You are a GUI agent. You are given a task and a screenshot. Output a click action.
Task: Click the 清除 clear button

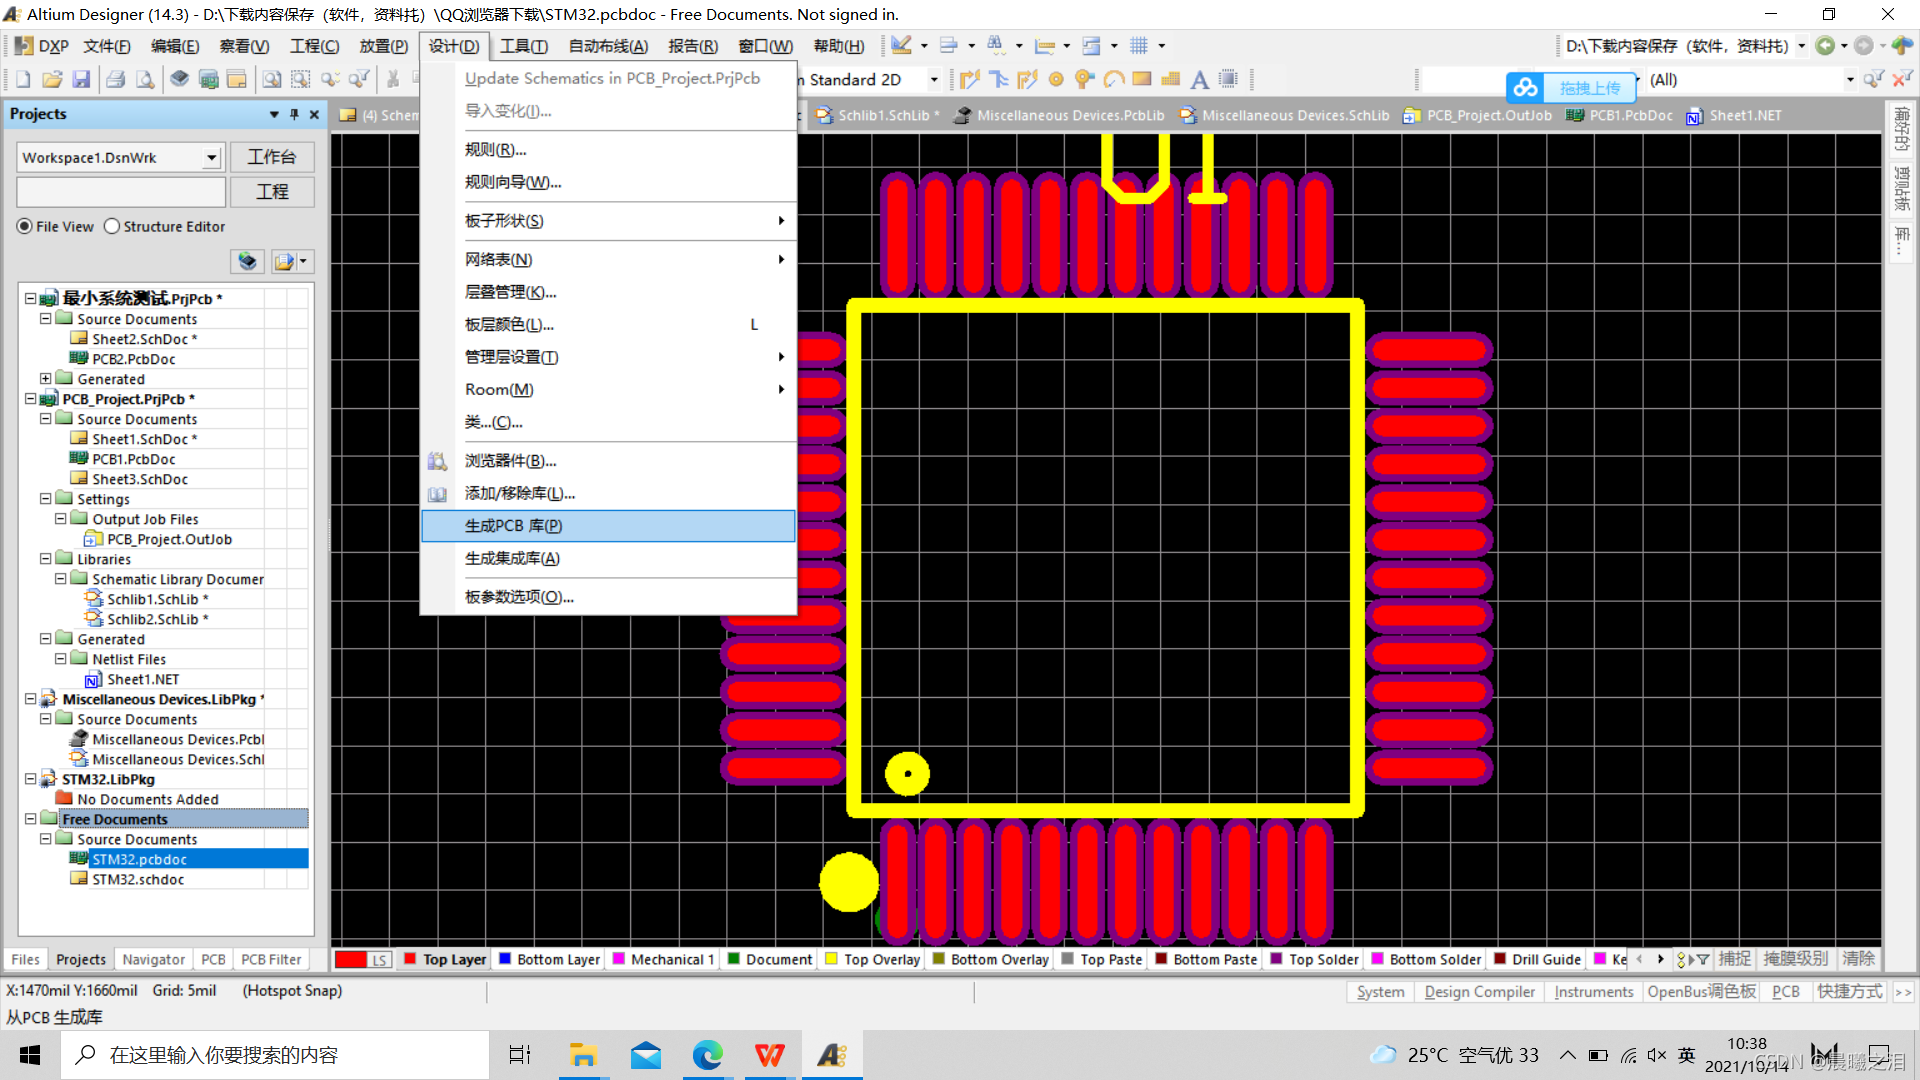point(1859,959)
